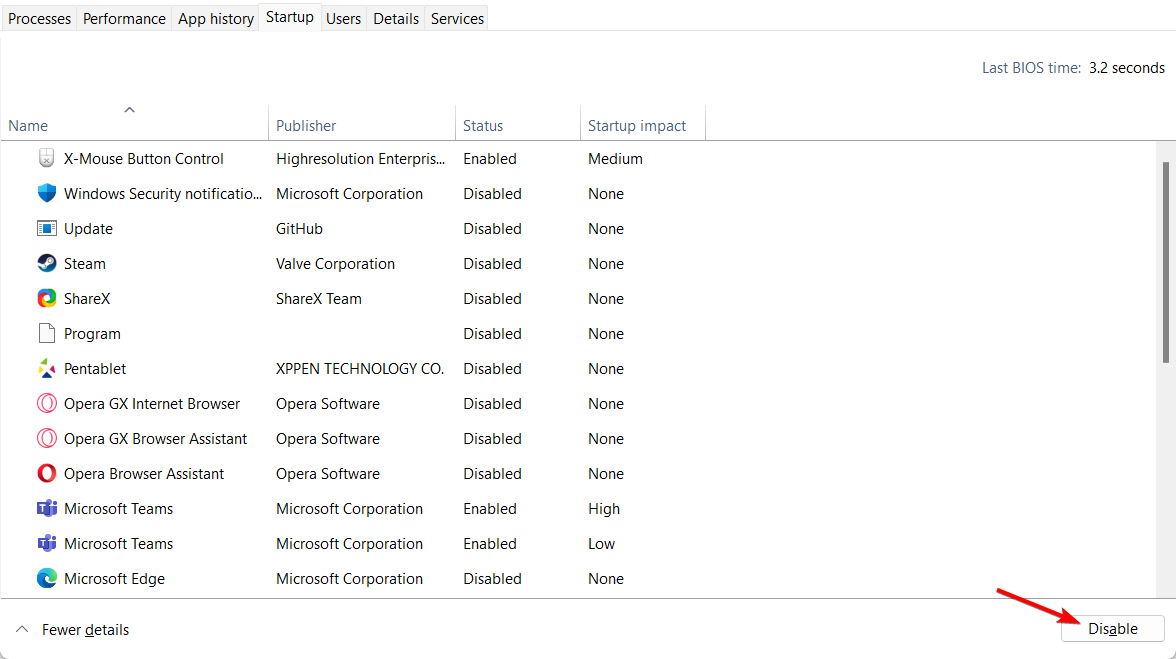Click the Valve Corporation publisher cell
Screen dimensions: 1176x659
(x=335, y=264)
